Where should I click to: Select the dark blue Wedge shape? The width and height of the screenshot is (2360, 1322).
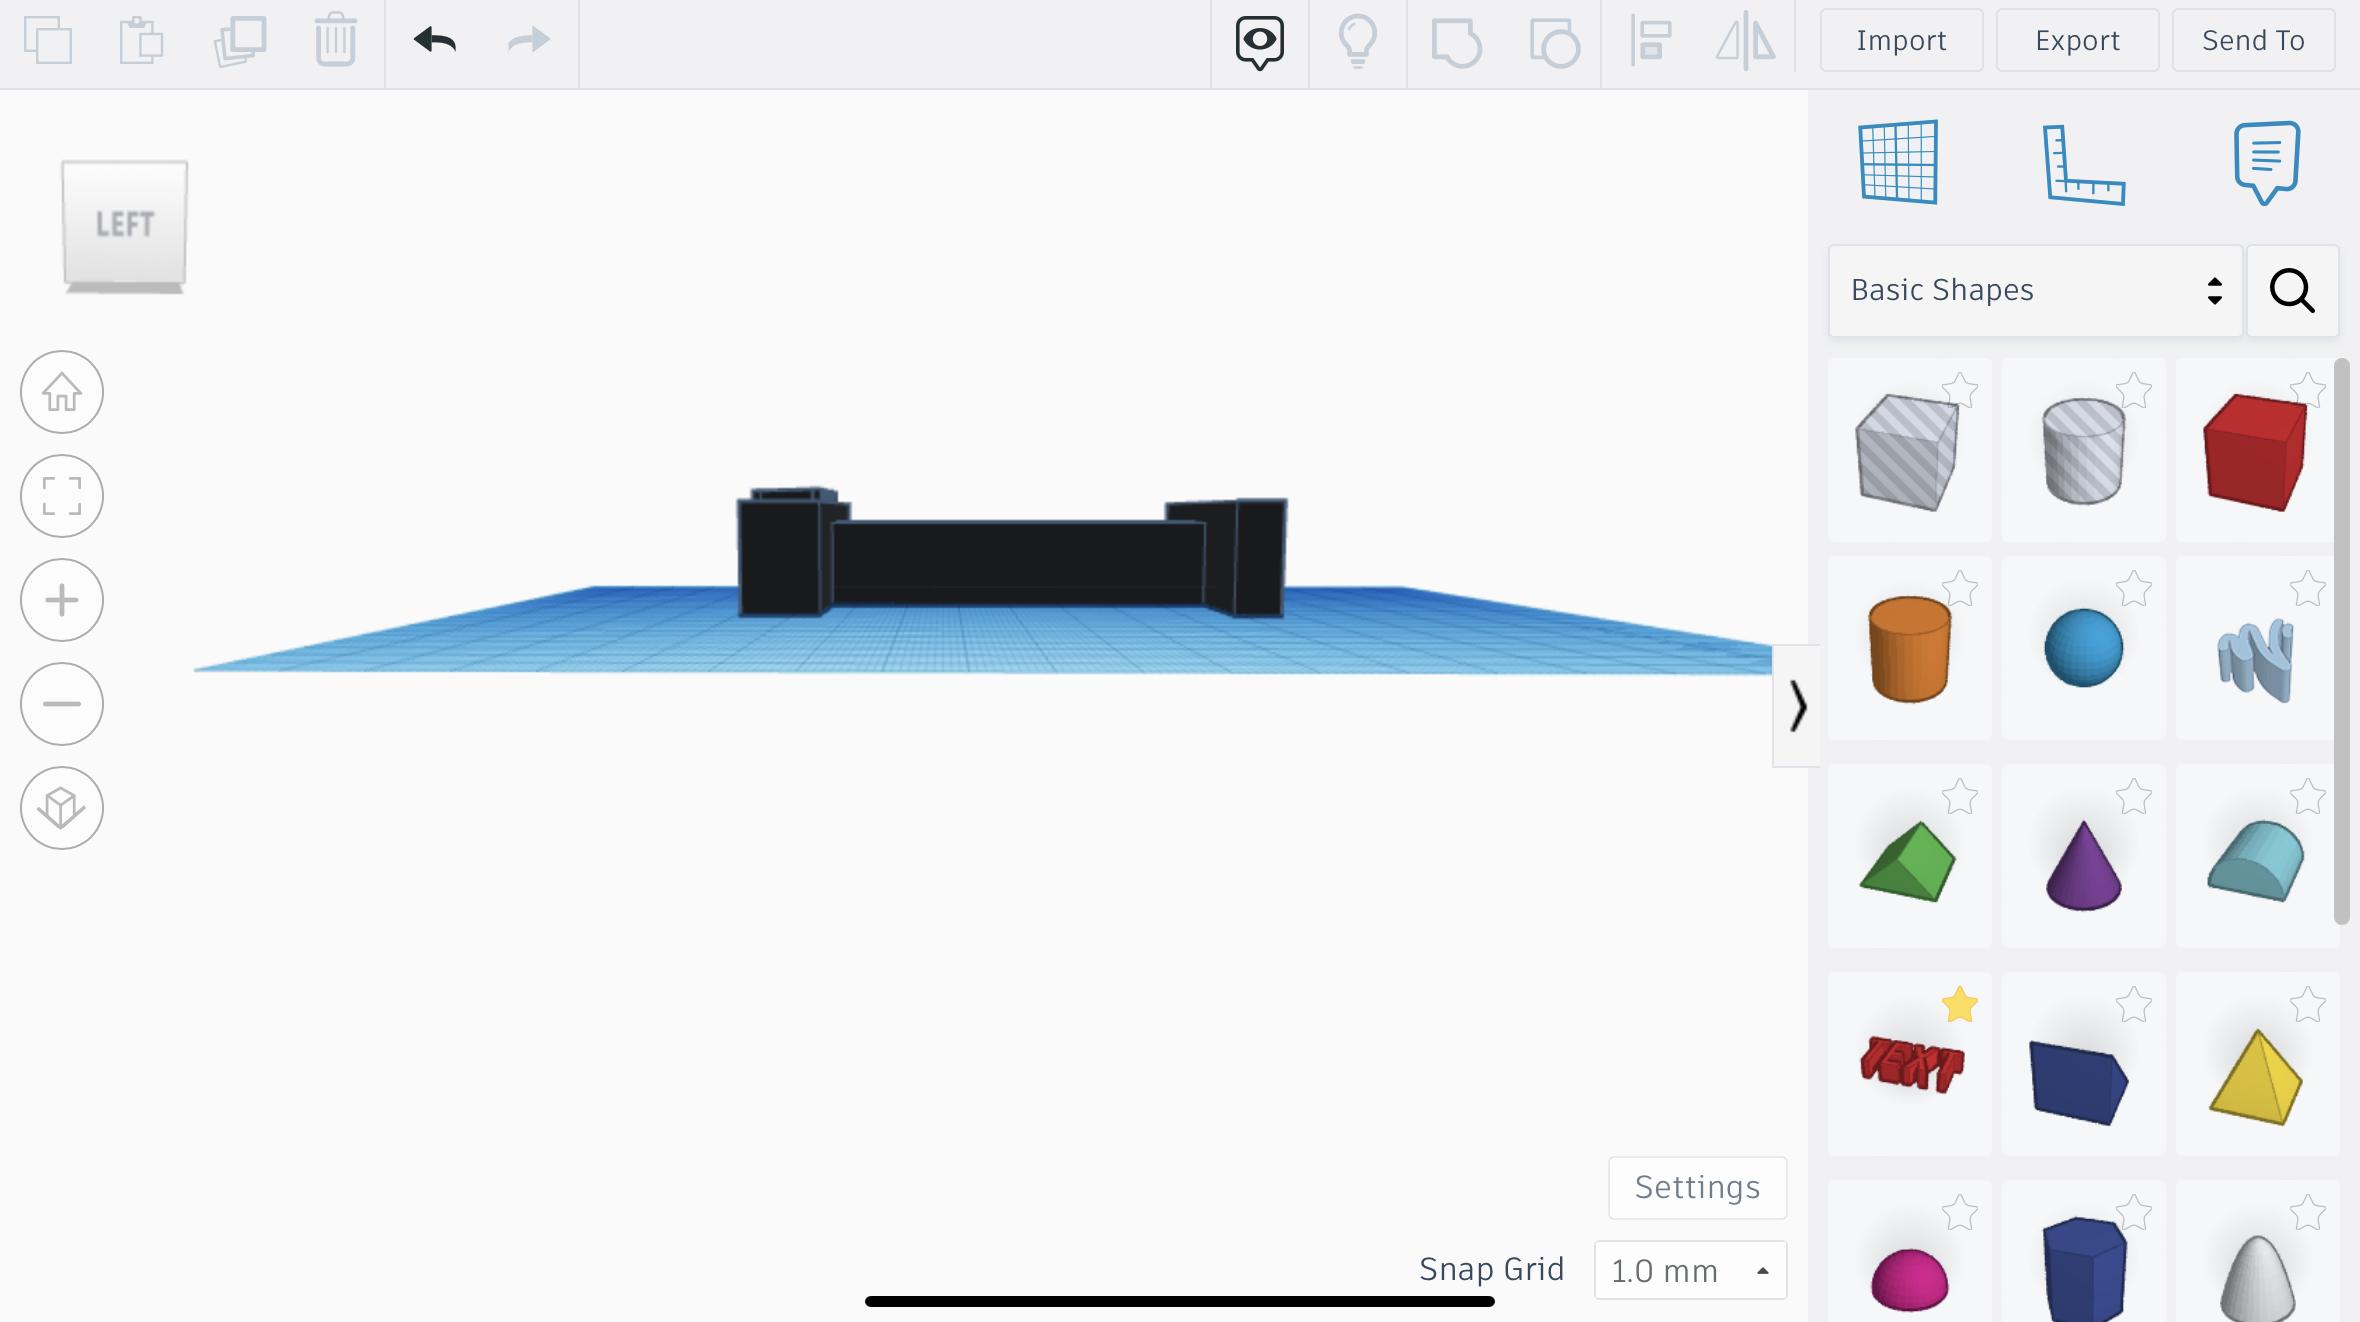2079,1082
